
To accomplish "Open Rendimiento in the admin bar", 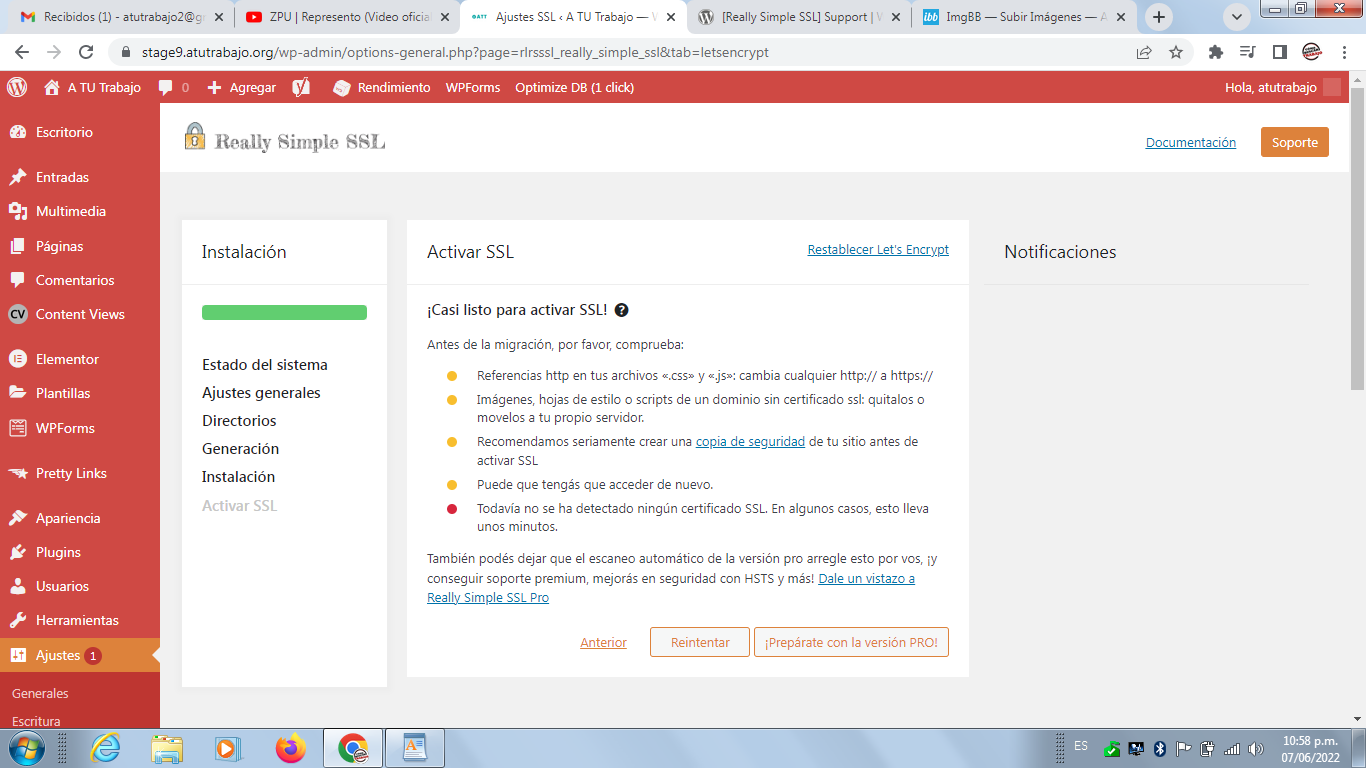I will tap(381, 87).
